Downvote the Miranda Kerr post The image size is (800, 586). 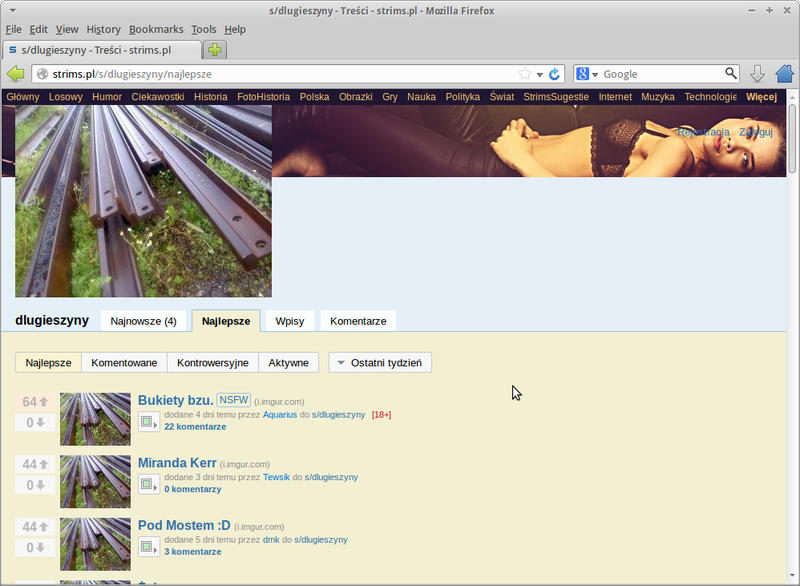click(x=35, y=485)
